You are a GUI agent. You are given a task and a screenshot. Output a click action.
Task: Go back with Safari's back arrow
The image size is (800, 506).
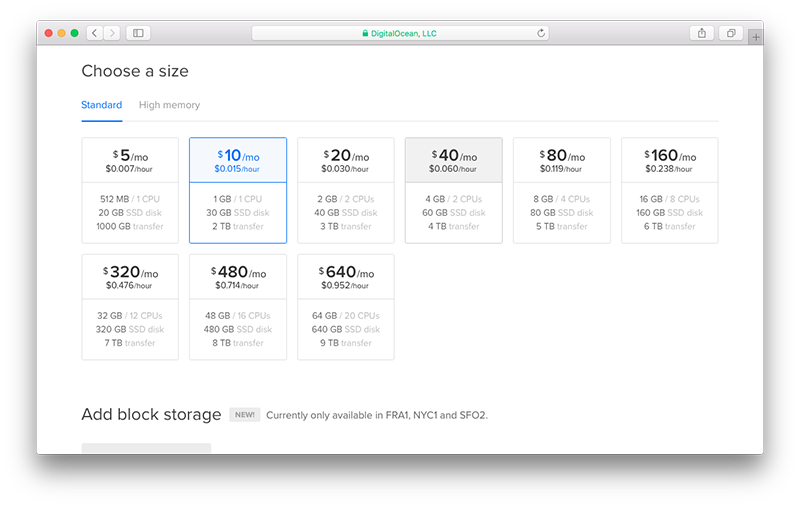coord(94,33)
